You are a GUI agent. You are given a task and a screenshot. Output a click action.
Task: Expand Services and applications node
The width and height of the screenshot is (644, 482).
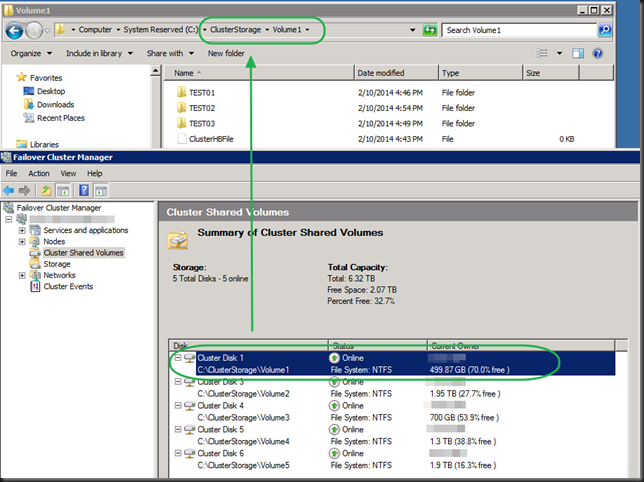22,230
